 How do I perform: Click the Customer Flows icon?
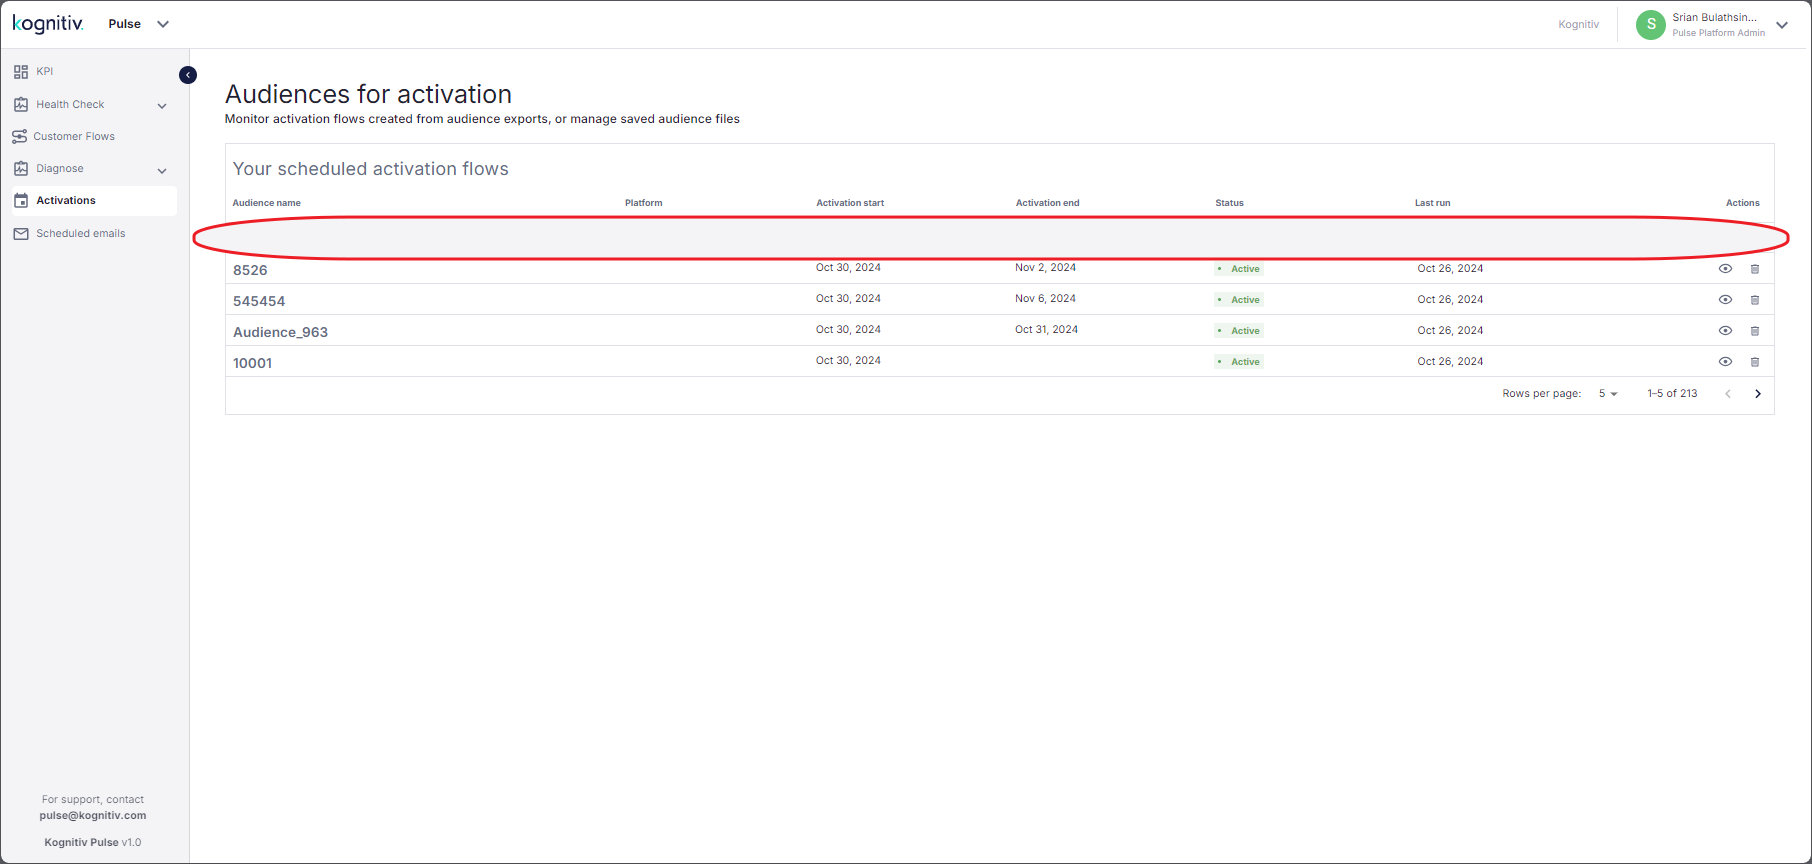pos(20,136)
